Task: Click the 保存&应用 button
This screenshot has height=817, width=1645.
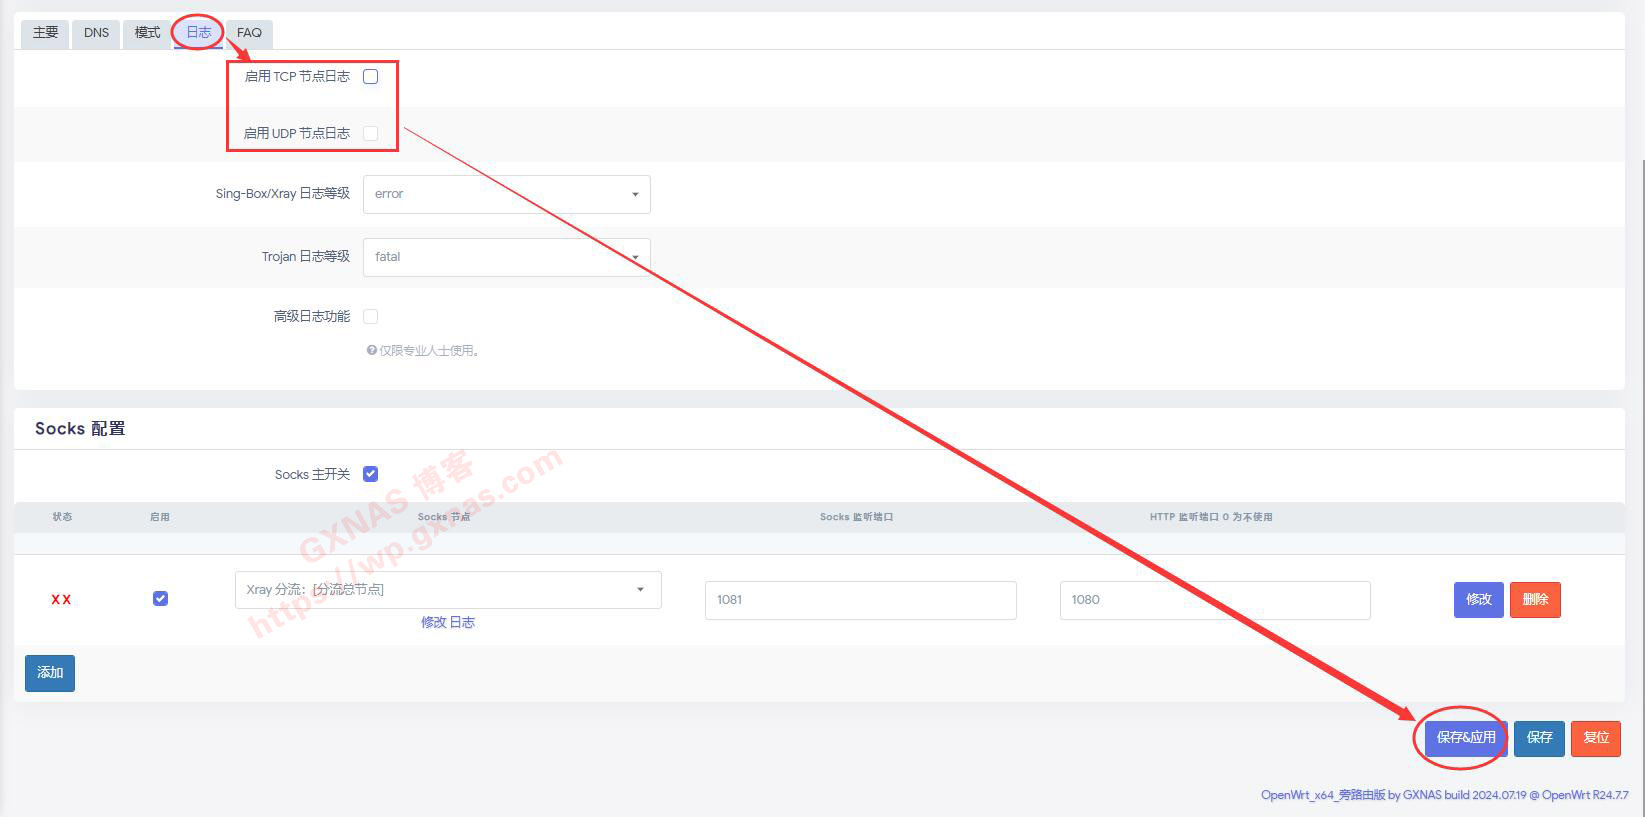Action: tap(1465, 738)
